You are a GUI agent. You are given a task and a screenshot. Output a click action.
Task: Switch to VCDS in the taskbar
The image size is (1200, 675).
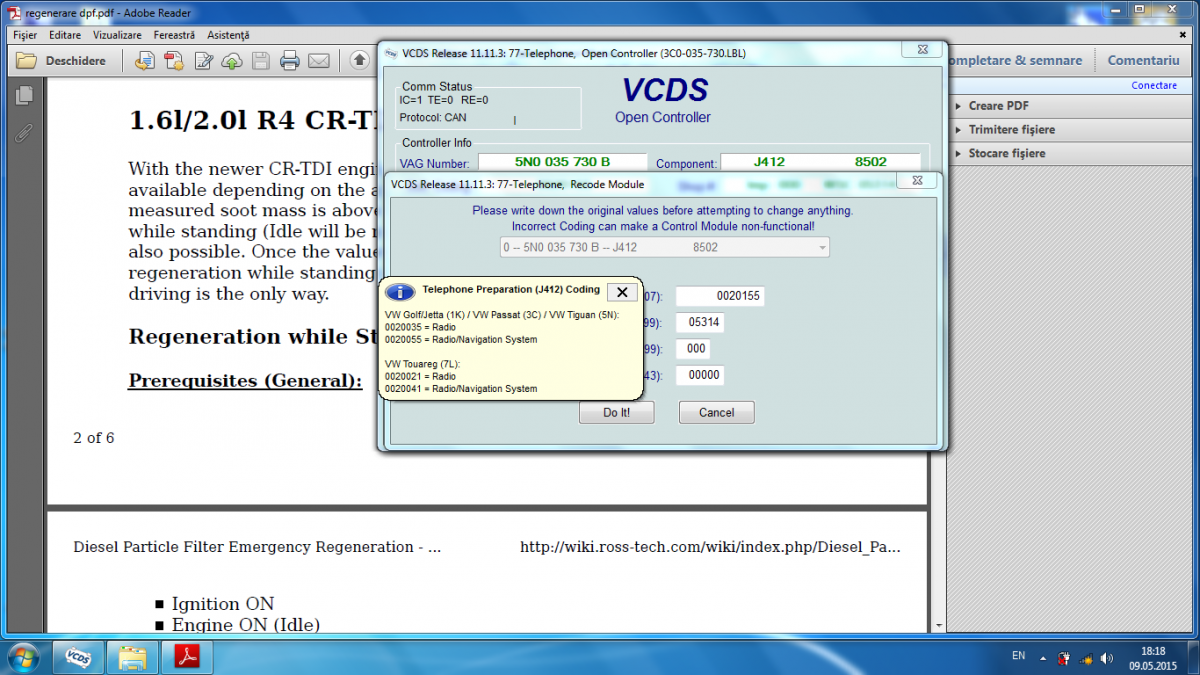click(78, 657)
